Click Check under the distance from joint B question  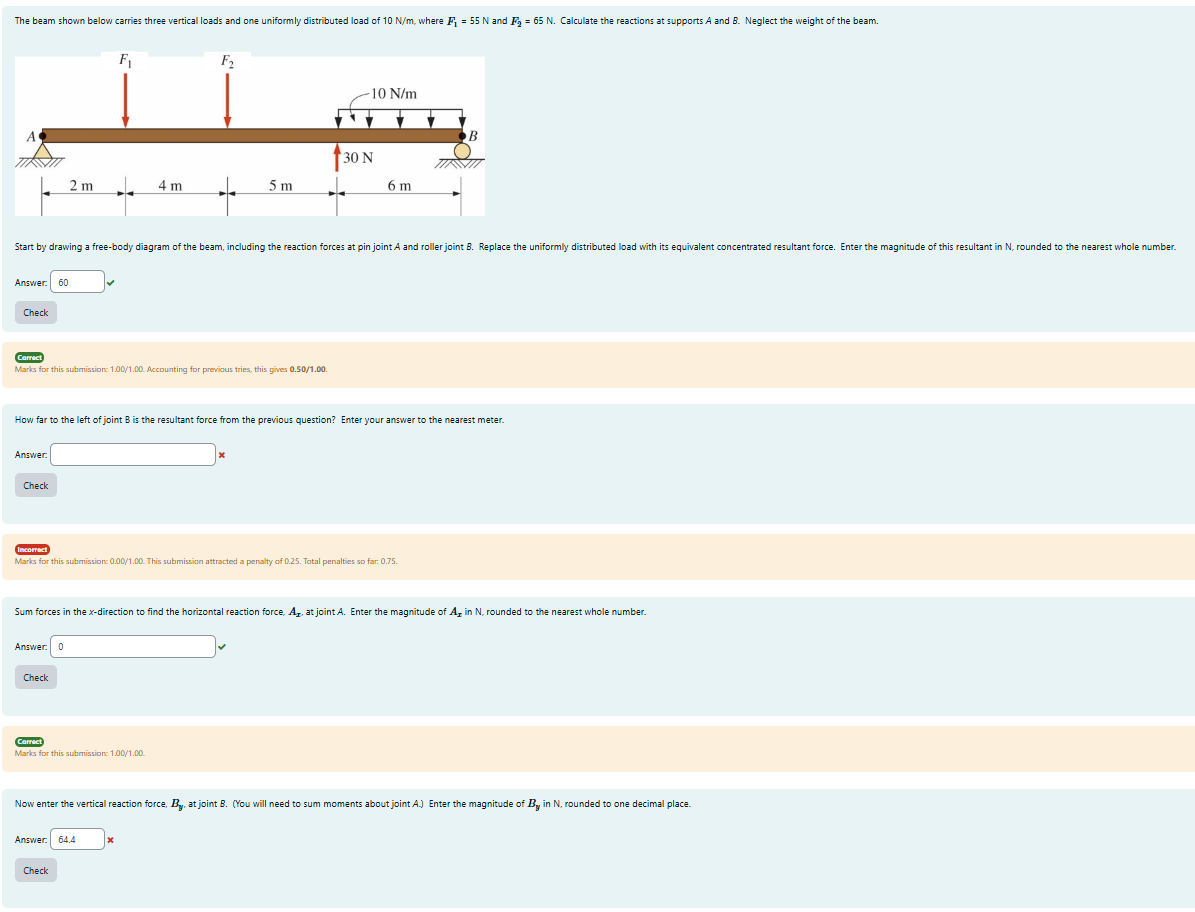click(36, 485)
